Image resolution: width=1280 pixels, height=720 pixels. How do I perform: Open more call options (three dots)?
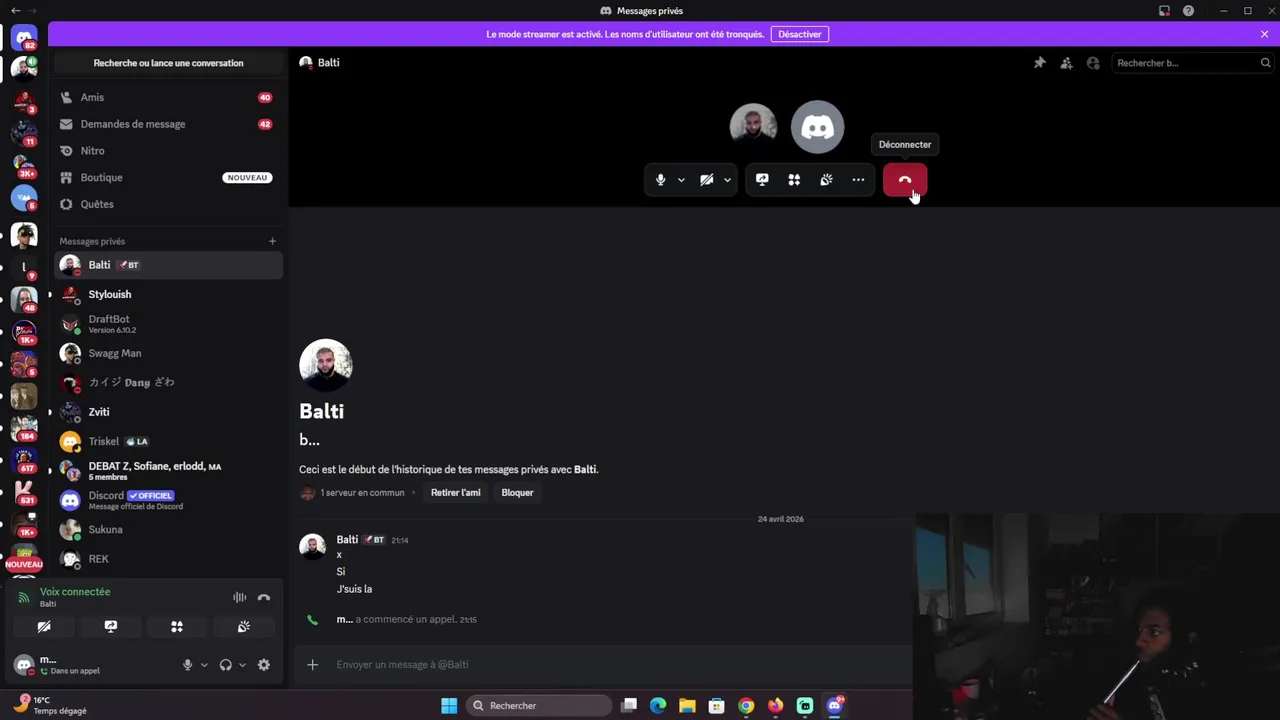point(858,180)
